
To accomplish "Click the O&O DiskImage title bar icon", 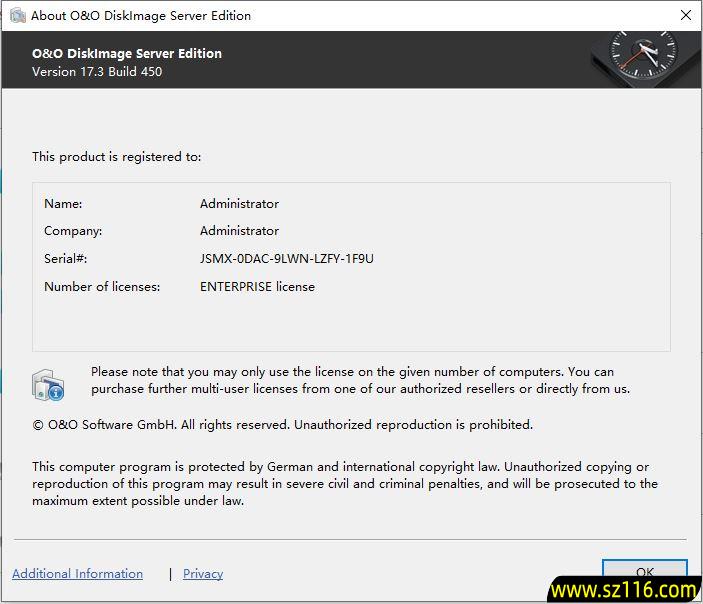I will (17, 15).
